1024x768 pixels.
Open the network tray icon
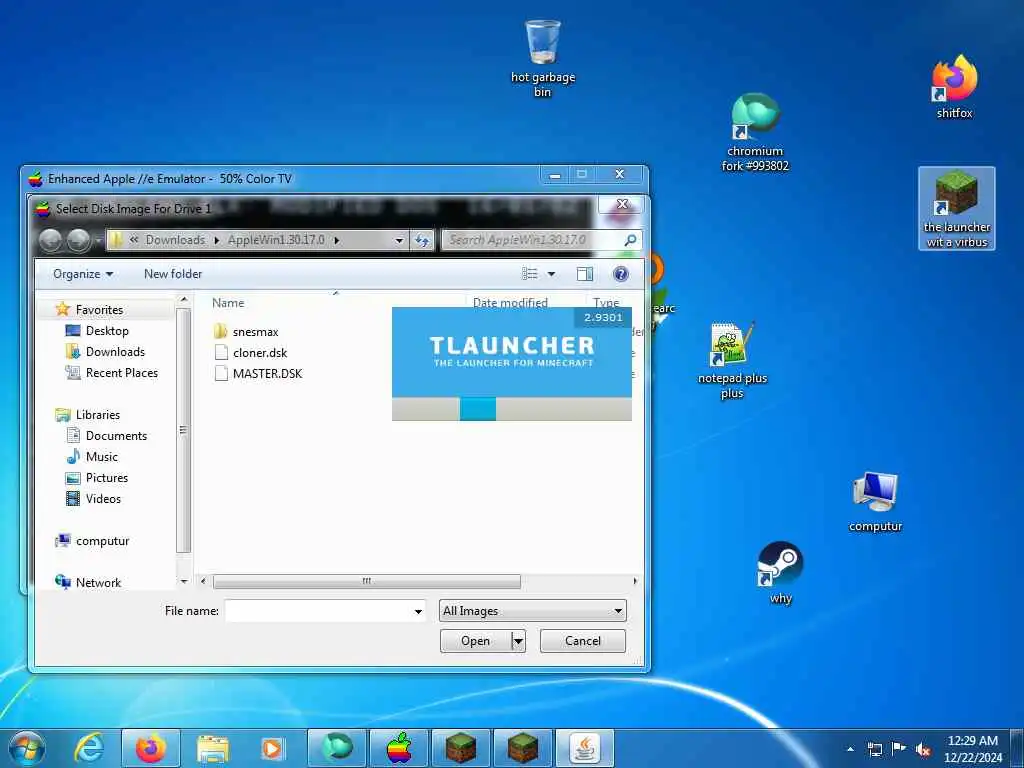coord(874,749)
